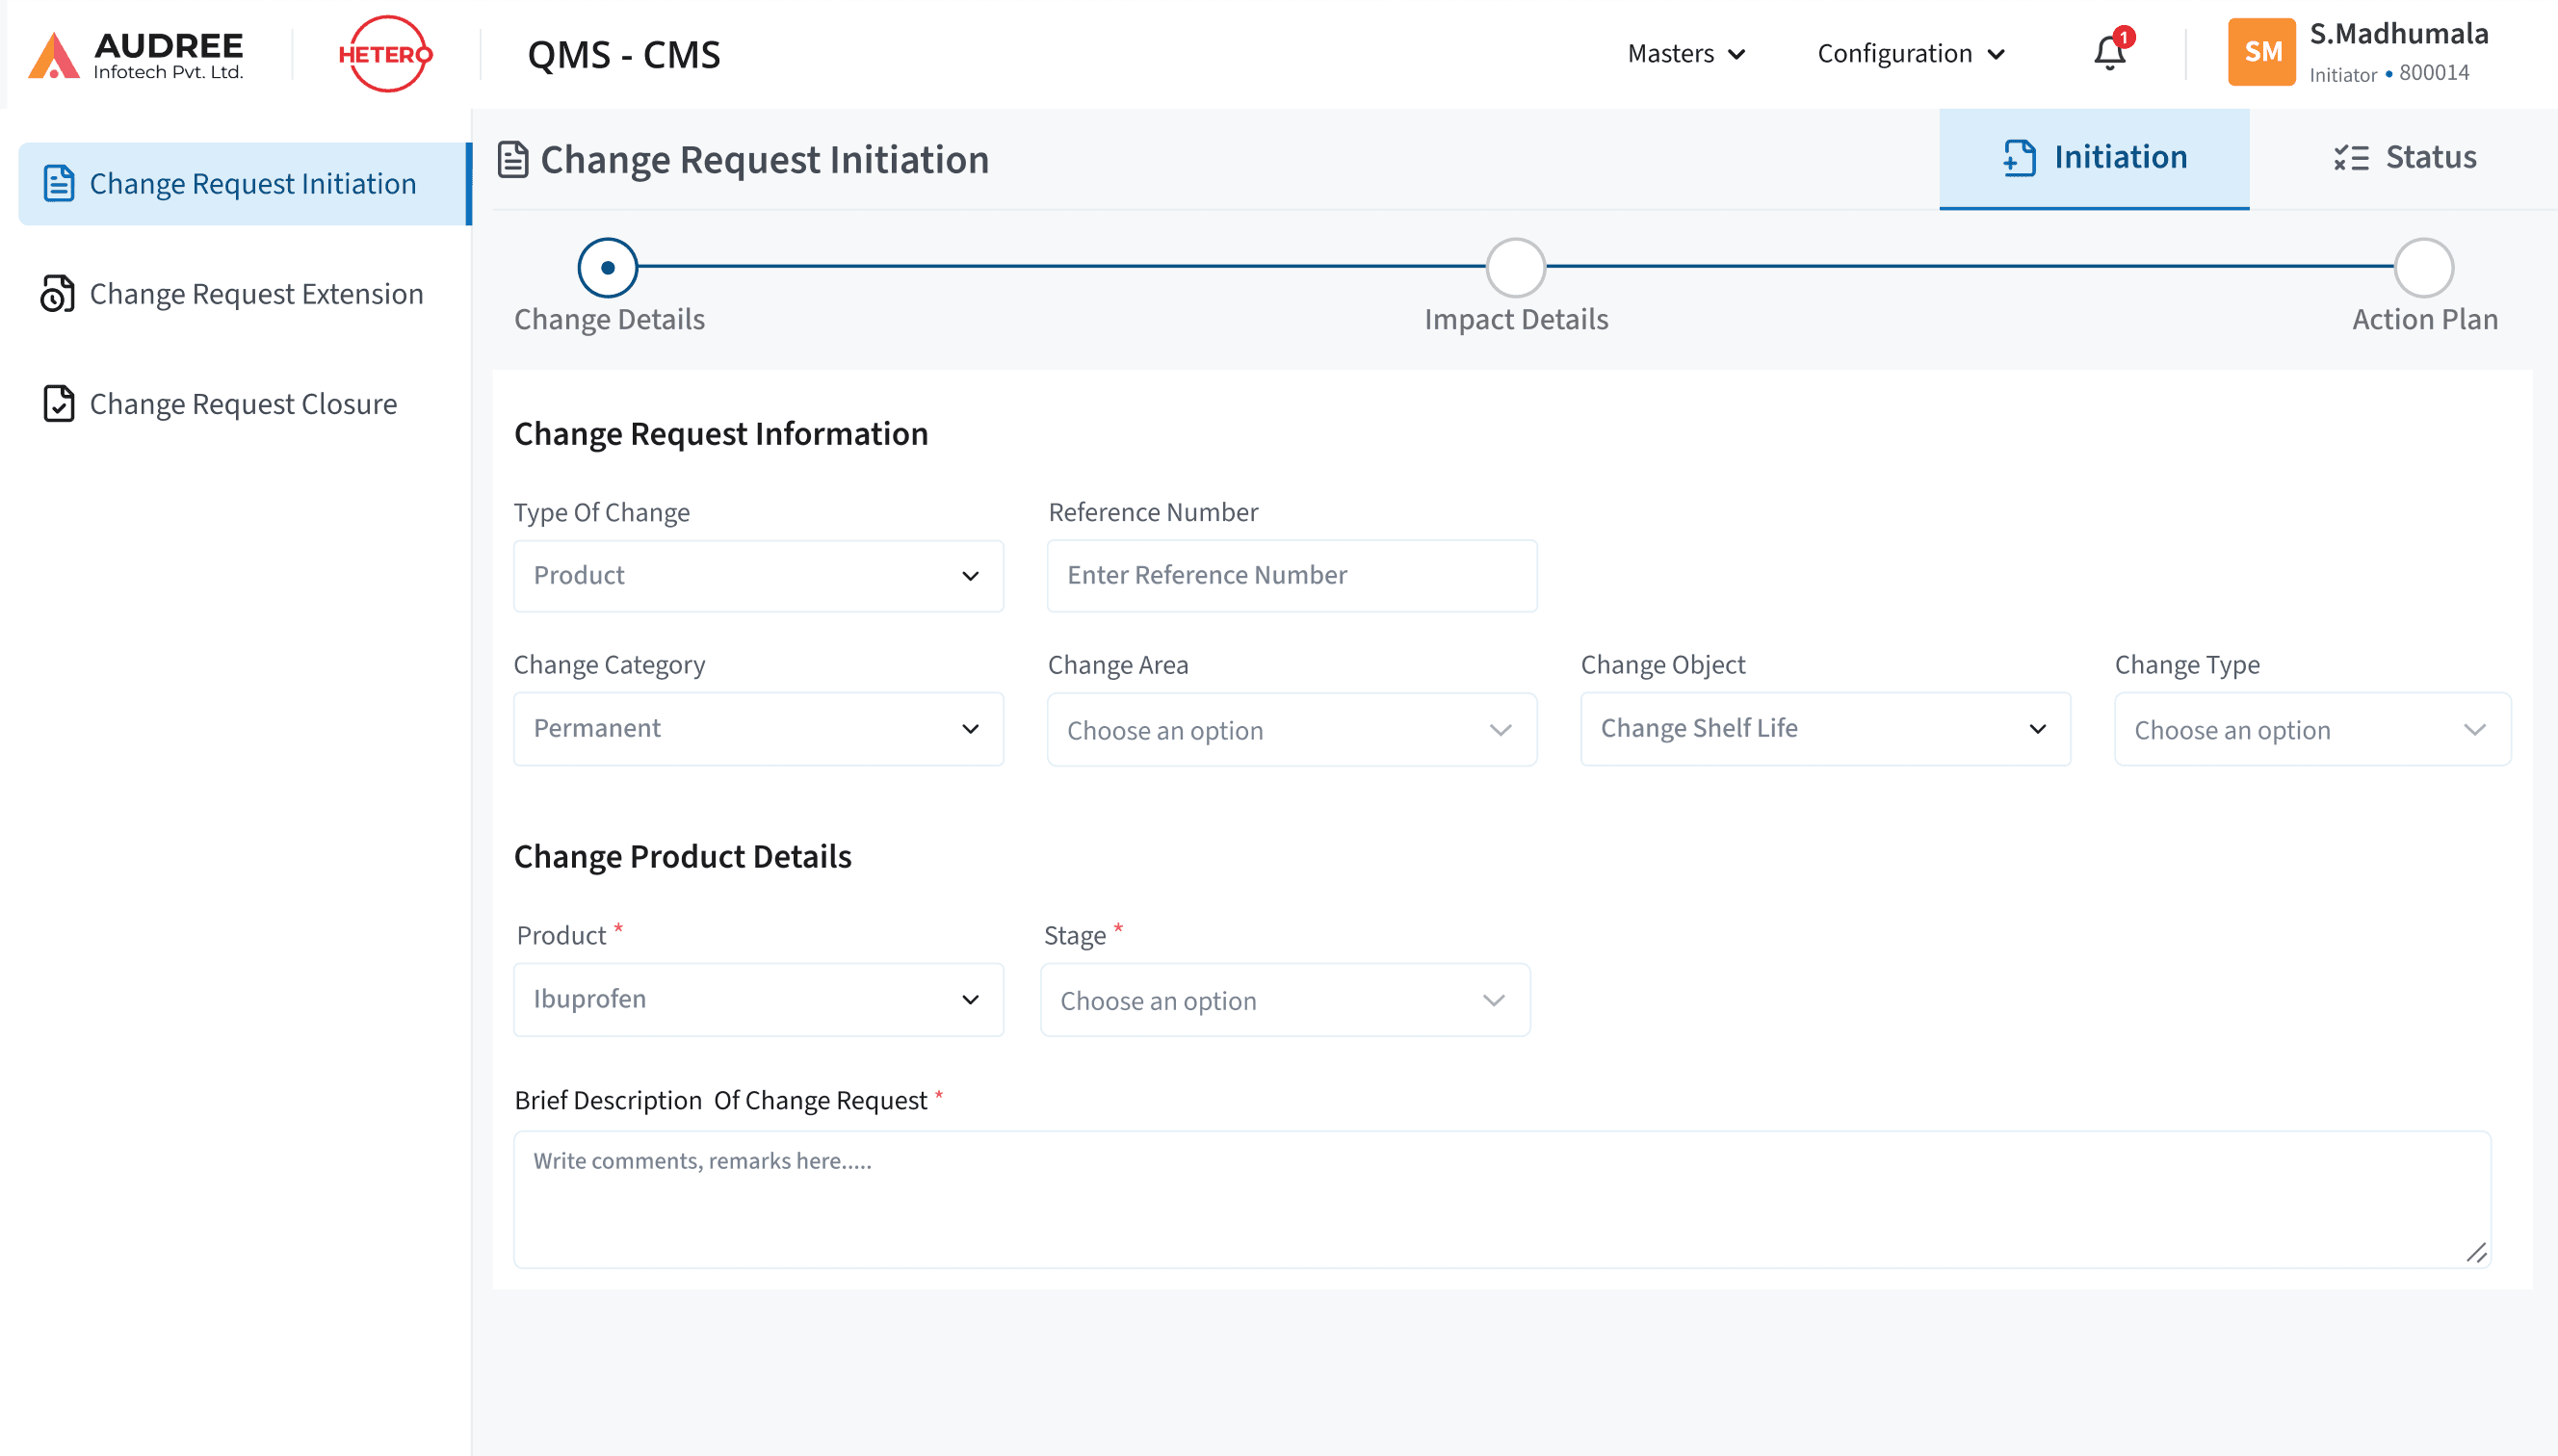Open the Configuration menu
Viewport: 2558px width, 1456px height.
[x=1910, y=53]
